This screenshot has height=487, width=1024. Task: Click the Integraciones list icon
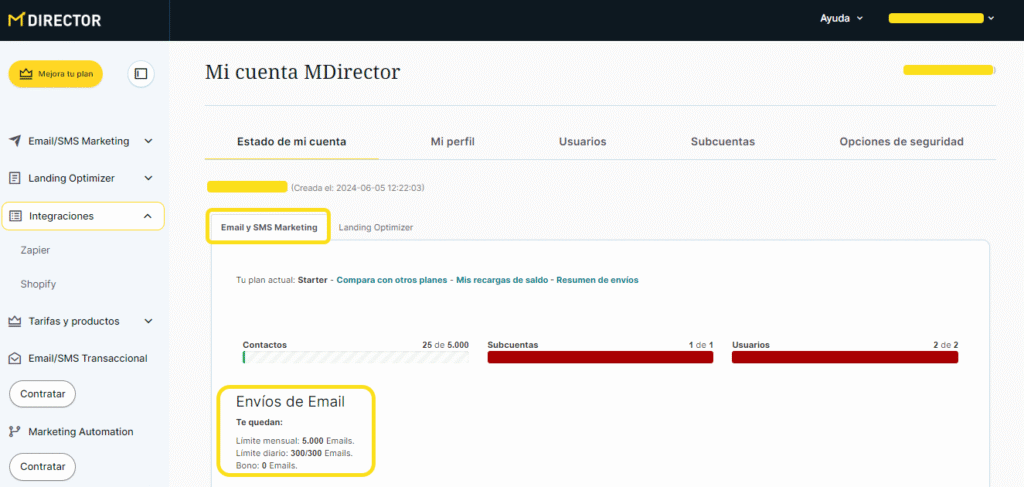tap(15, 216)
